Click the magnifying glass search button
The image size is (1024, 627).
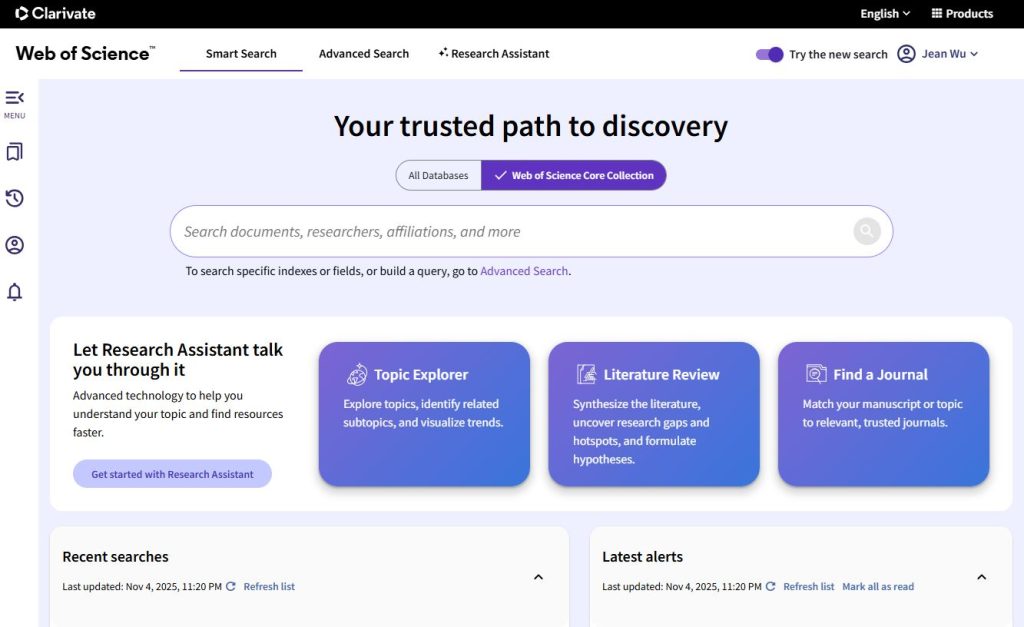(866, 232)
